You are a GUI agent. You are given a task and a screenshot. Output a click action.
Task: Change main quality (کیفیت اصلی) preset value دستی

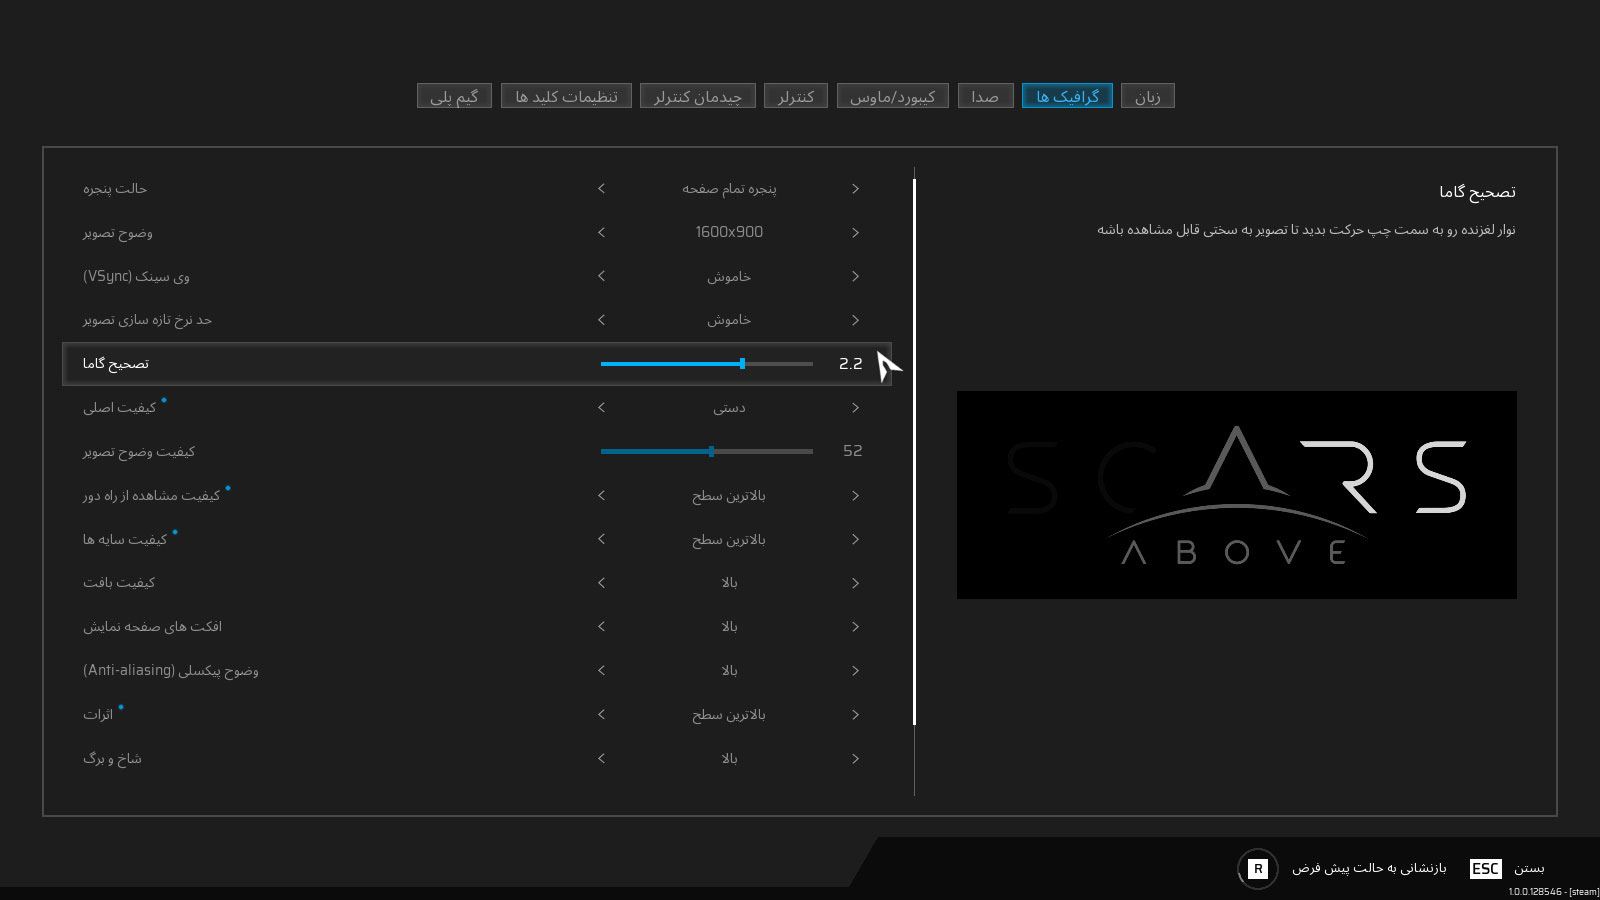point(728,408)
